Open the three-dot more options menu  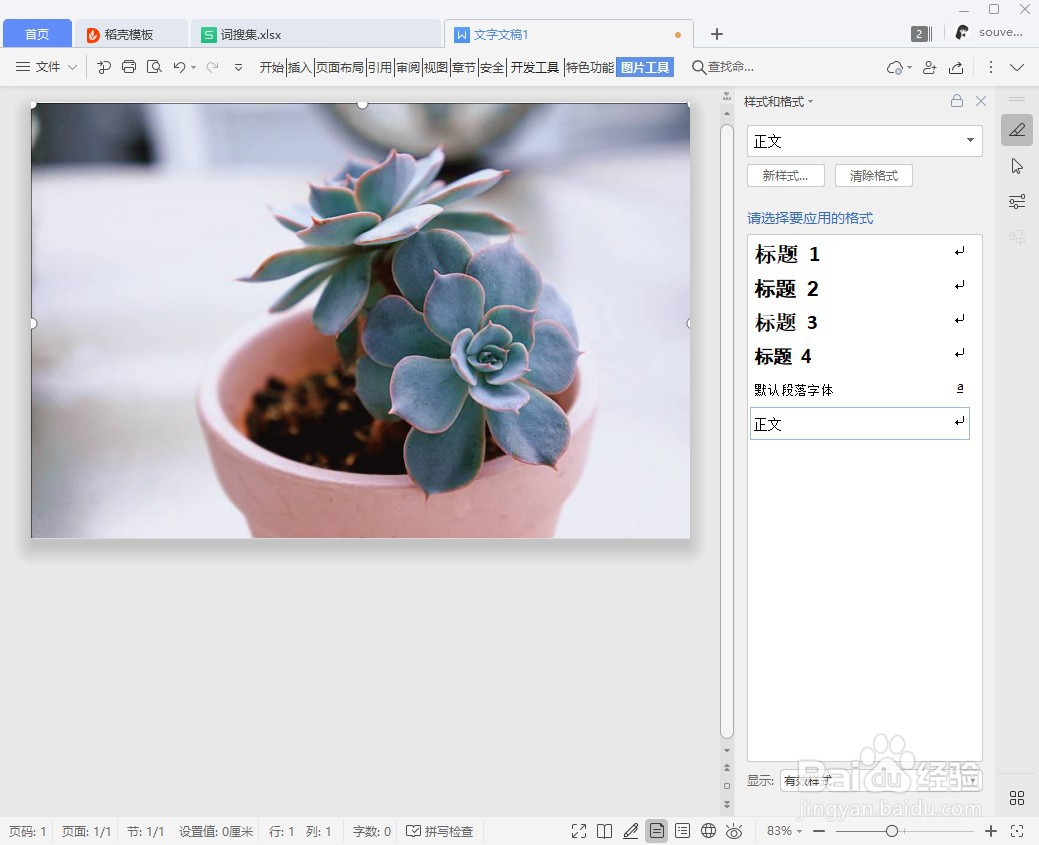pos(991,68)
